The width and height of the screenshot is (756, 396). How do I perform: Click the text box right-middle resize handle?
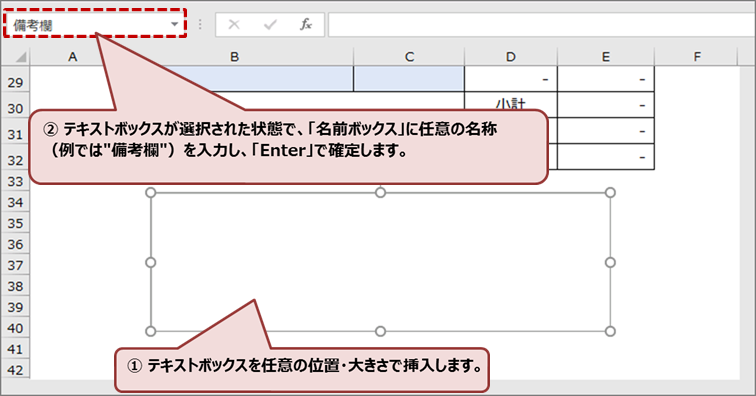tap(610, 262)
